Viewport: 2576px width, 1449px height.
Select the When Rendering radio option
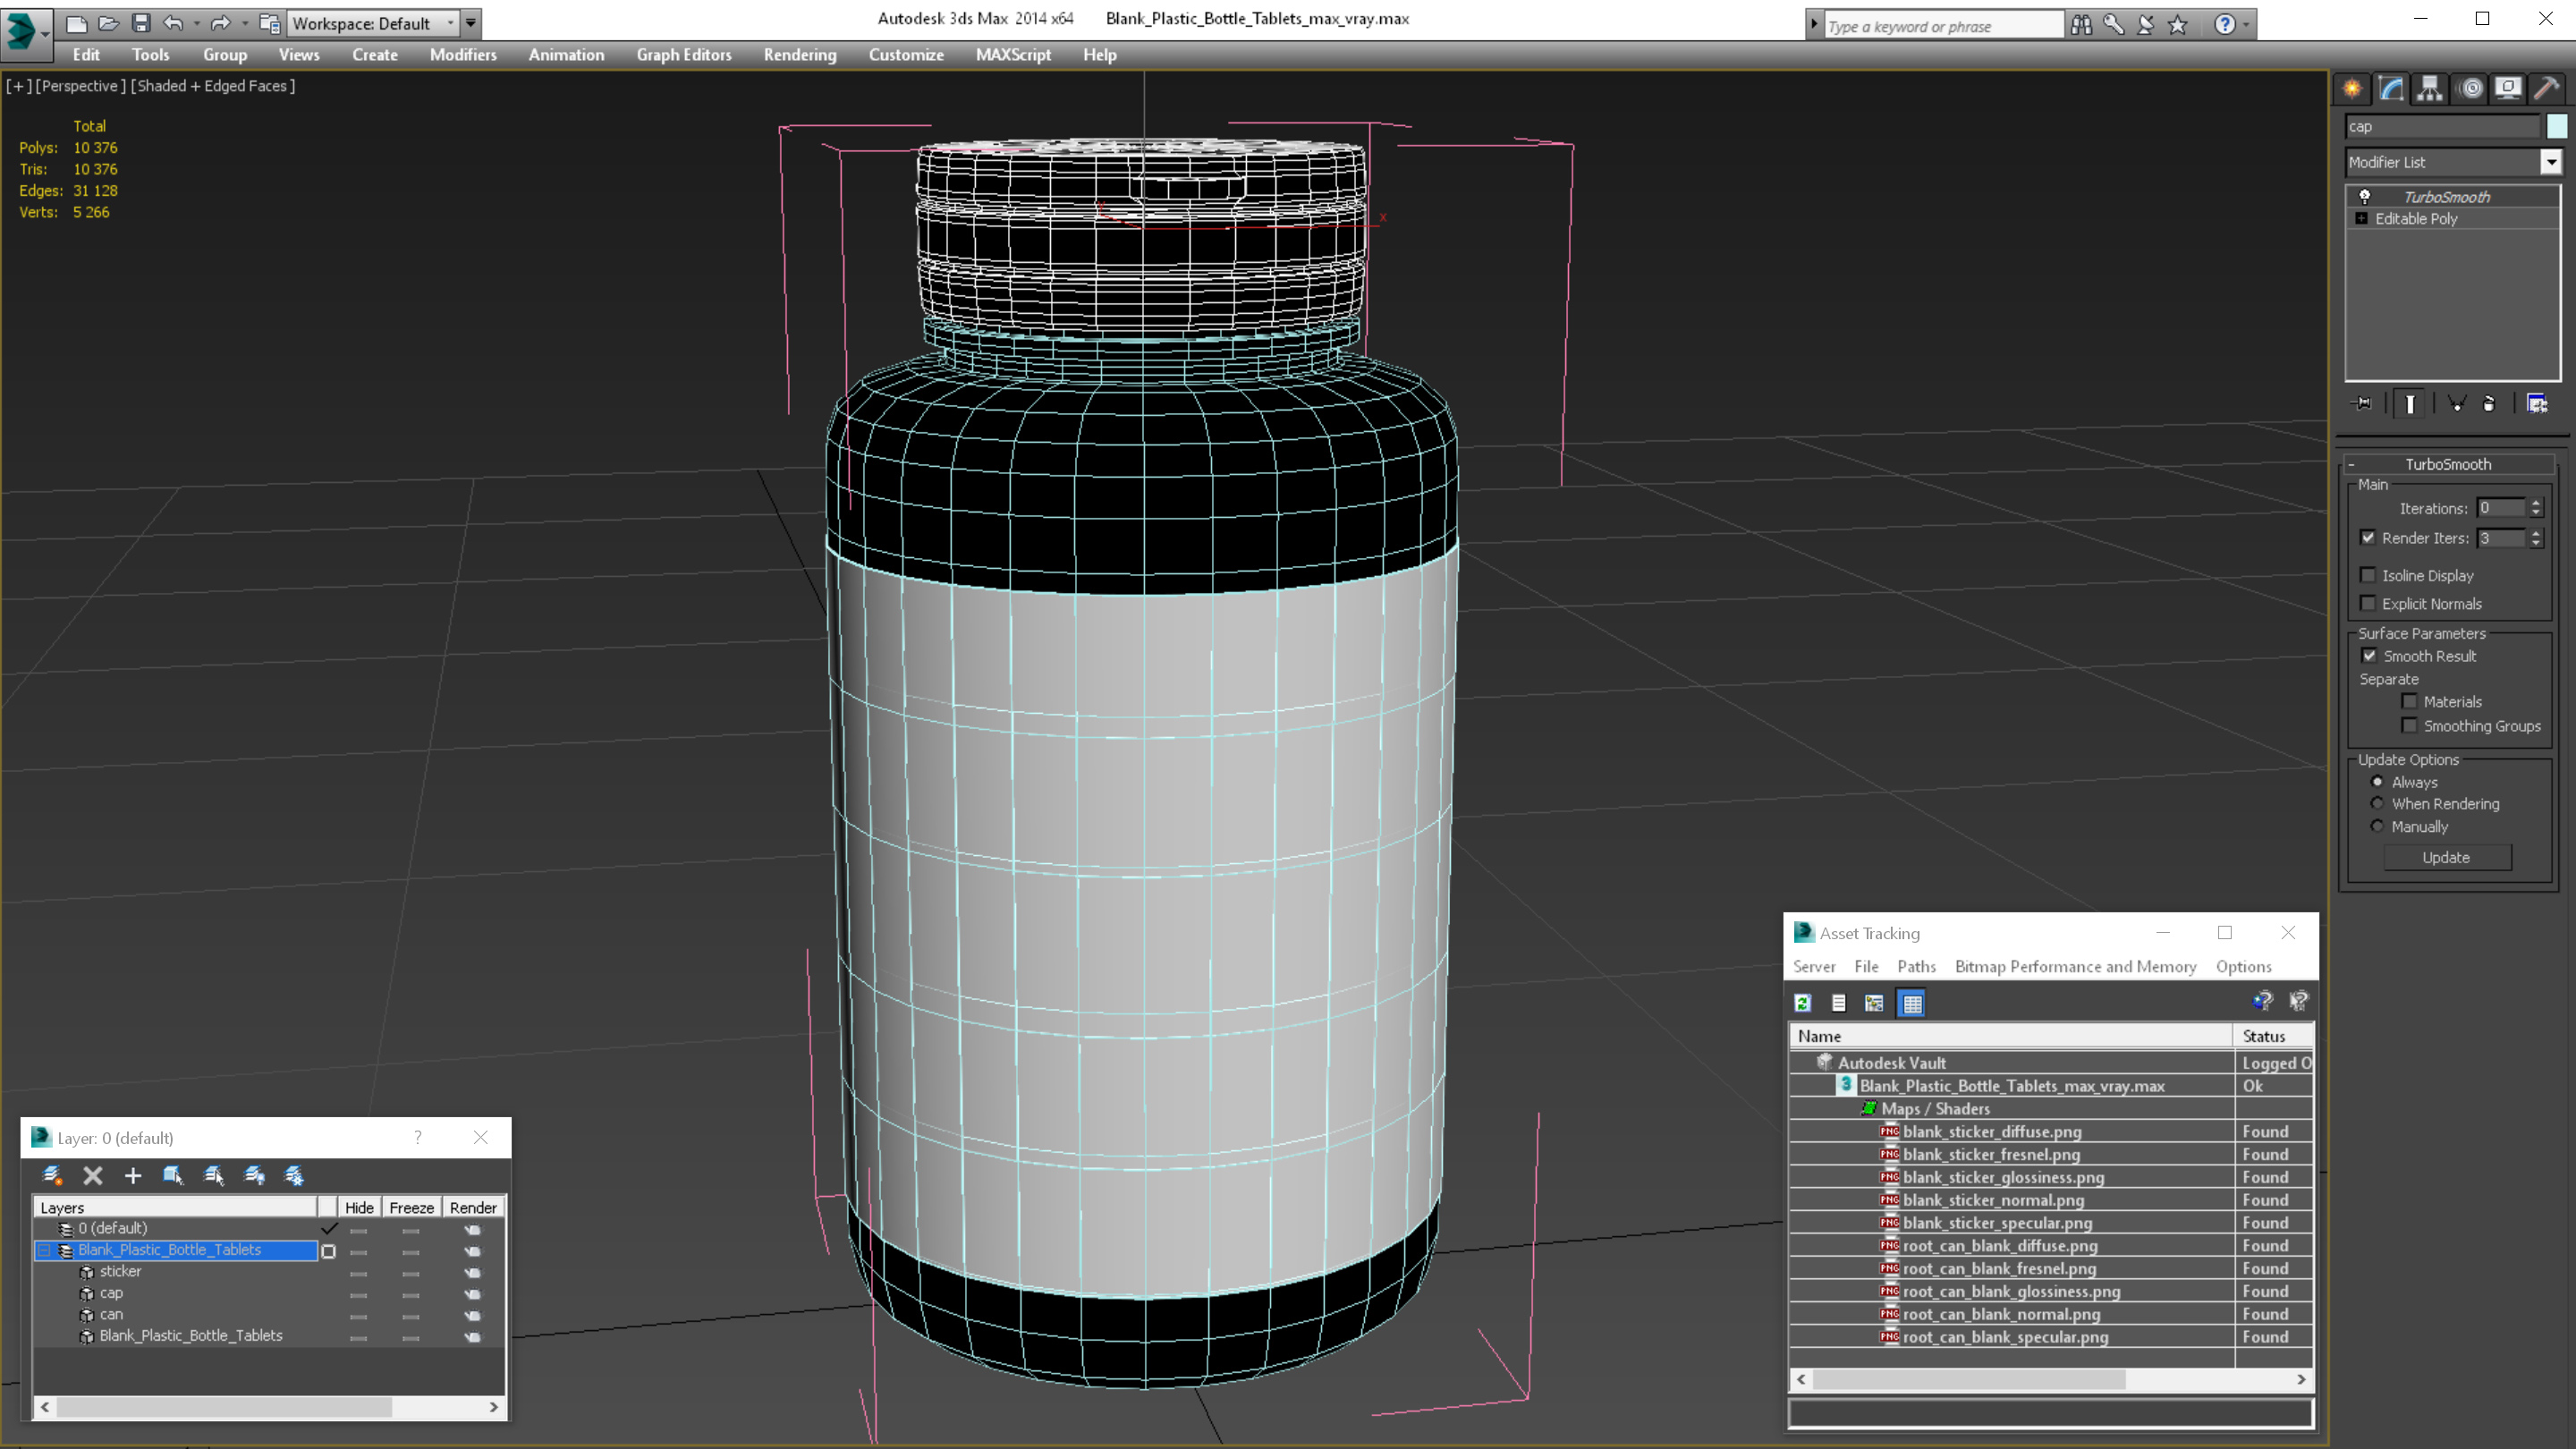[2377, 804]
